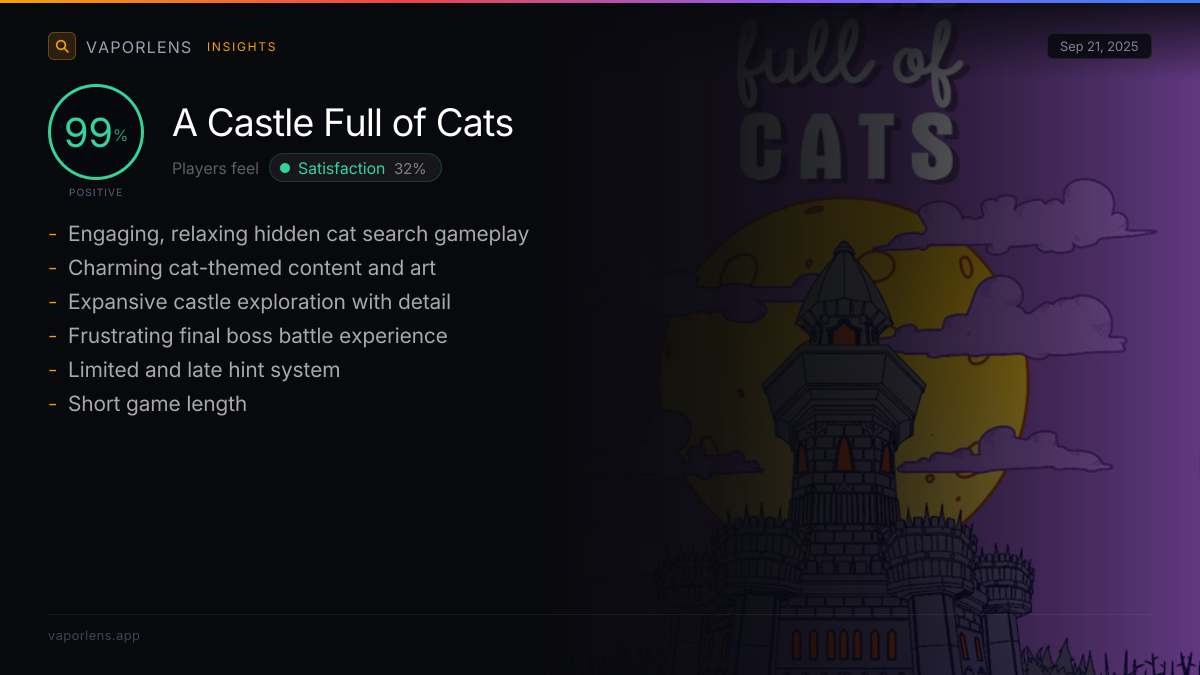Select the Limited and late hint point
1200x675 pixels.
[204, 370]
